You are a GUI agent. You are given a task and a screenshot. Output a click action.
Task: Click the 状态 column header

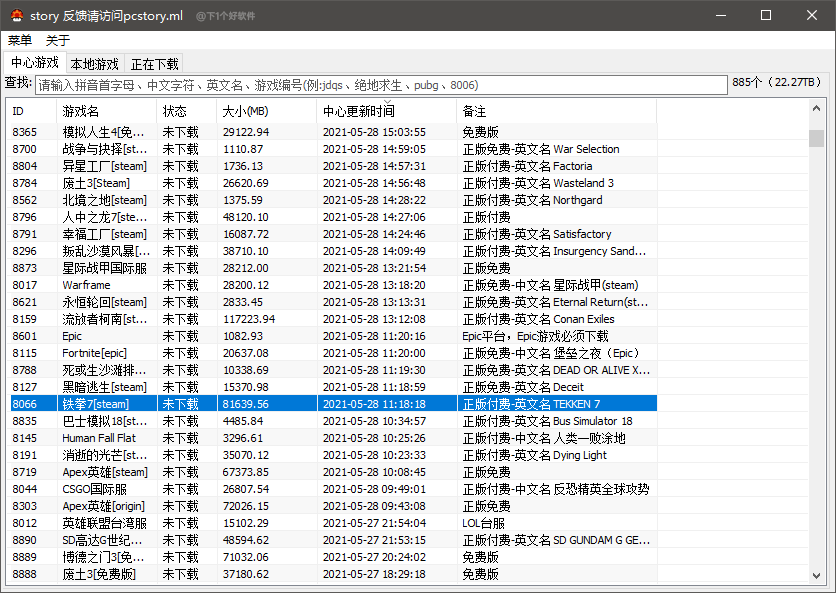[x=185, y=111]
